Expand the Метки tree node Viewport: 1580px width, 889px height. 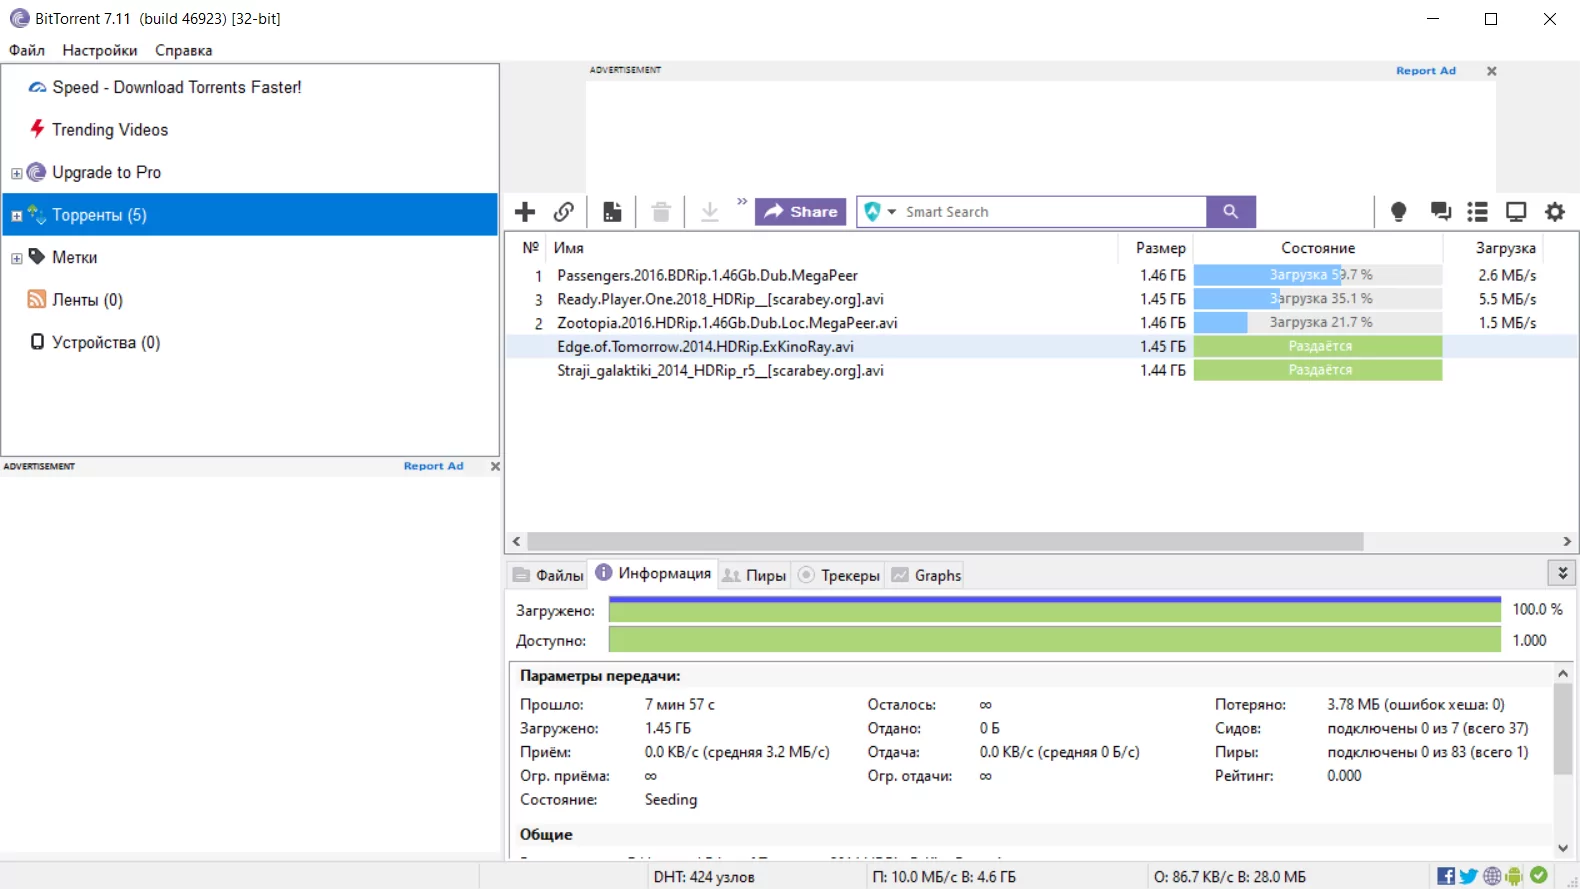(16, 259)
